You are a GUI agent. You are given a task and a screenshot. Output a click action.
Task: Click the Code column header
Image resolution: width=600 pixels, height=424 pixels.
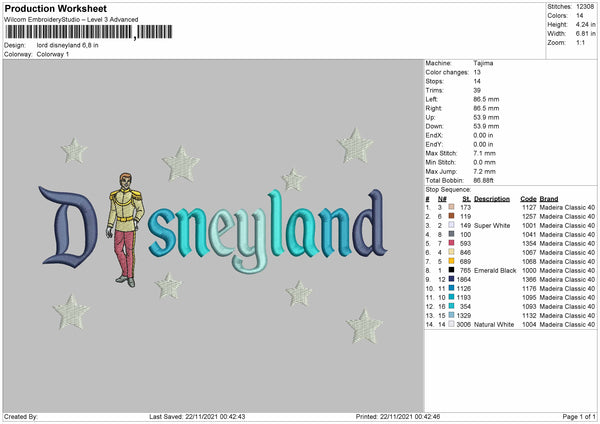[x=528, y=199]
